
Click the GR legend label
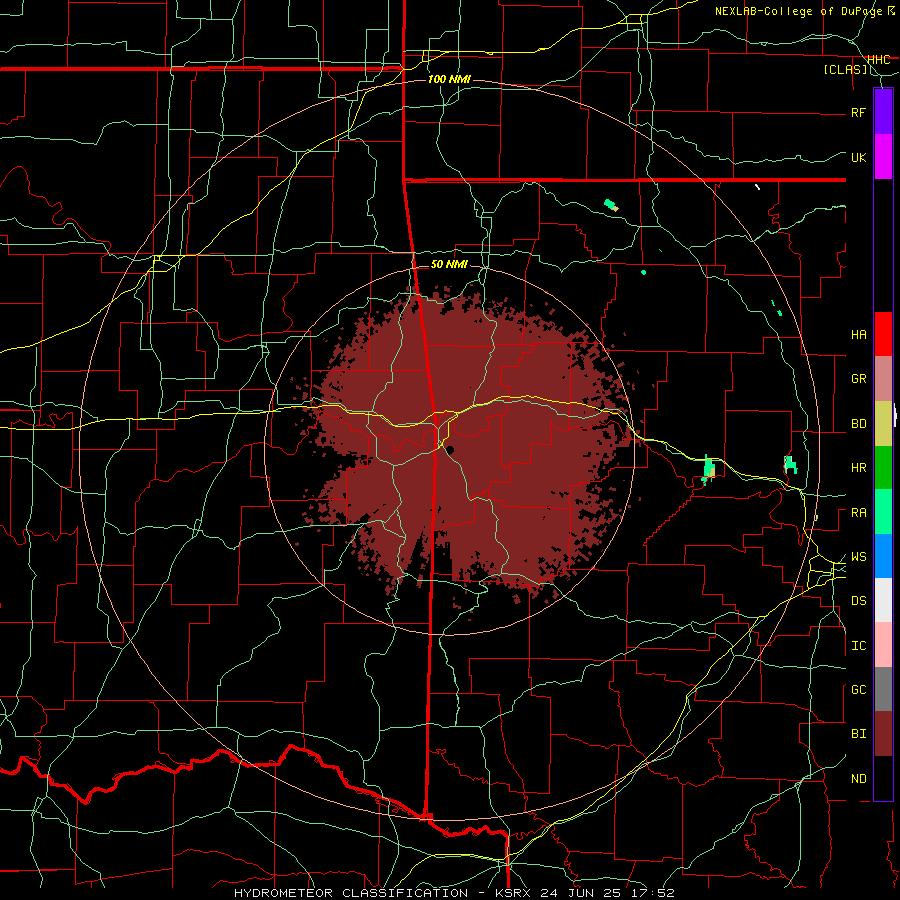click(x=859, y=379)
